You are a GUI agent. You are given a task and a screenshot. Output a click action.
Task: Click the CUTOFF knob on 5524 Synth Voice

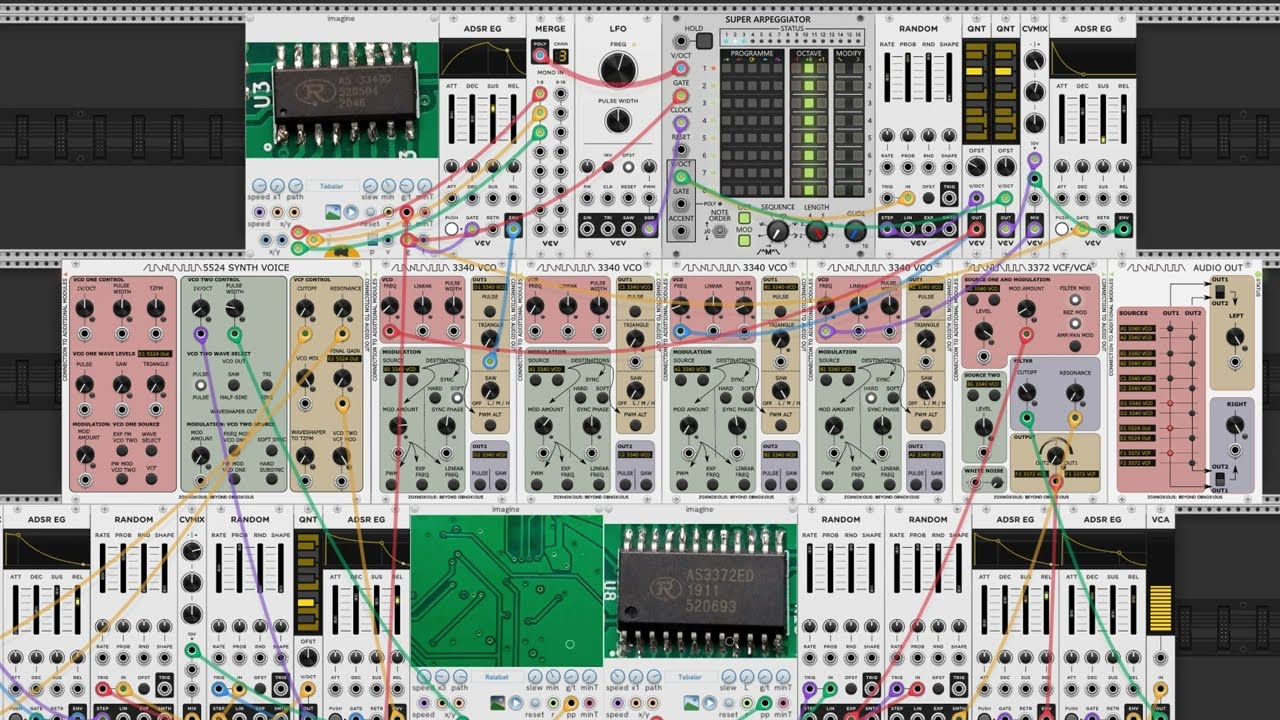[x=305, y=310]
